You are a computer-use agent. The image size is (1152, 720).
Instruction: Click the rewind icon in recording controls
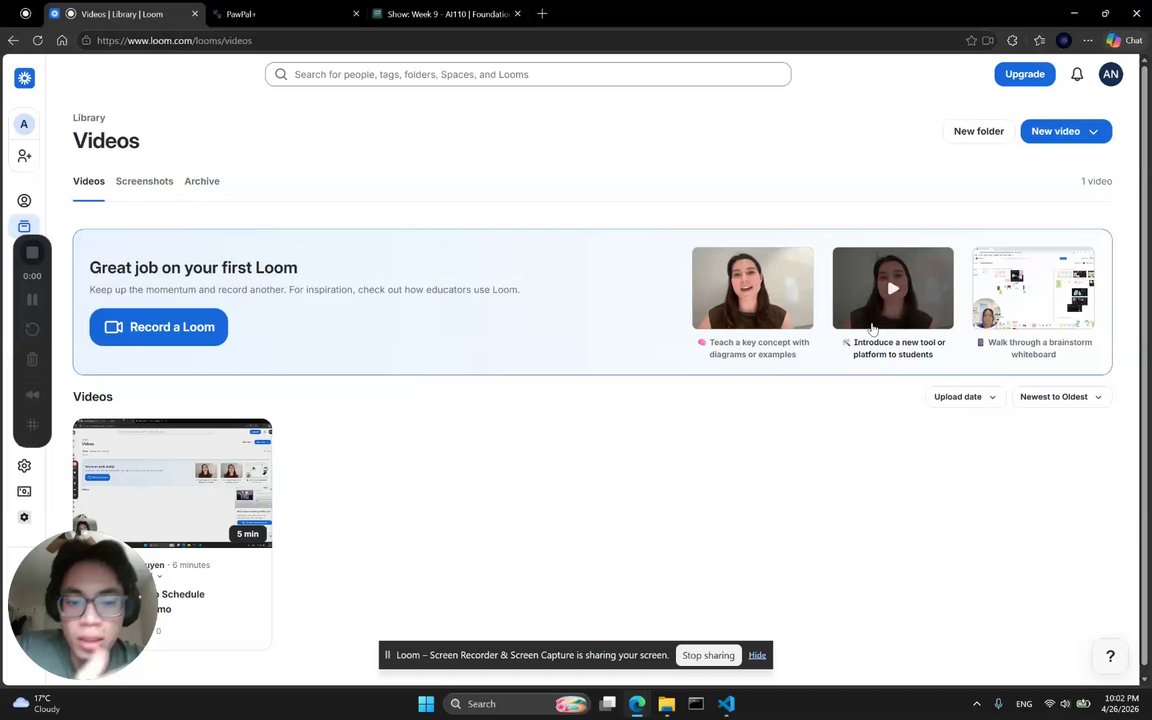pyautogui.click(x=32, y=395)
